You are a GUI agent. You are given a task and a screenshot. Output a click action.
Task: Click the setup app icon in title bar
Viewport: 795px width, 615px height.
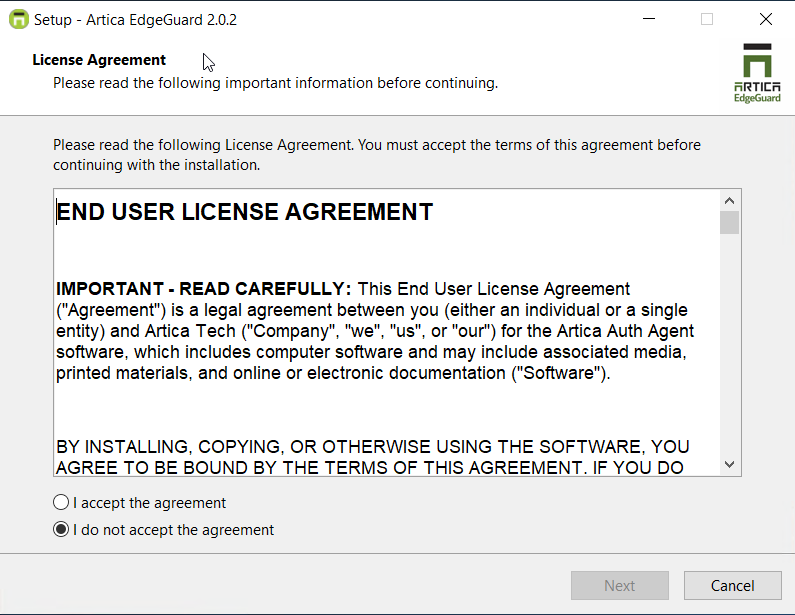point(19,20)
